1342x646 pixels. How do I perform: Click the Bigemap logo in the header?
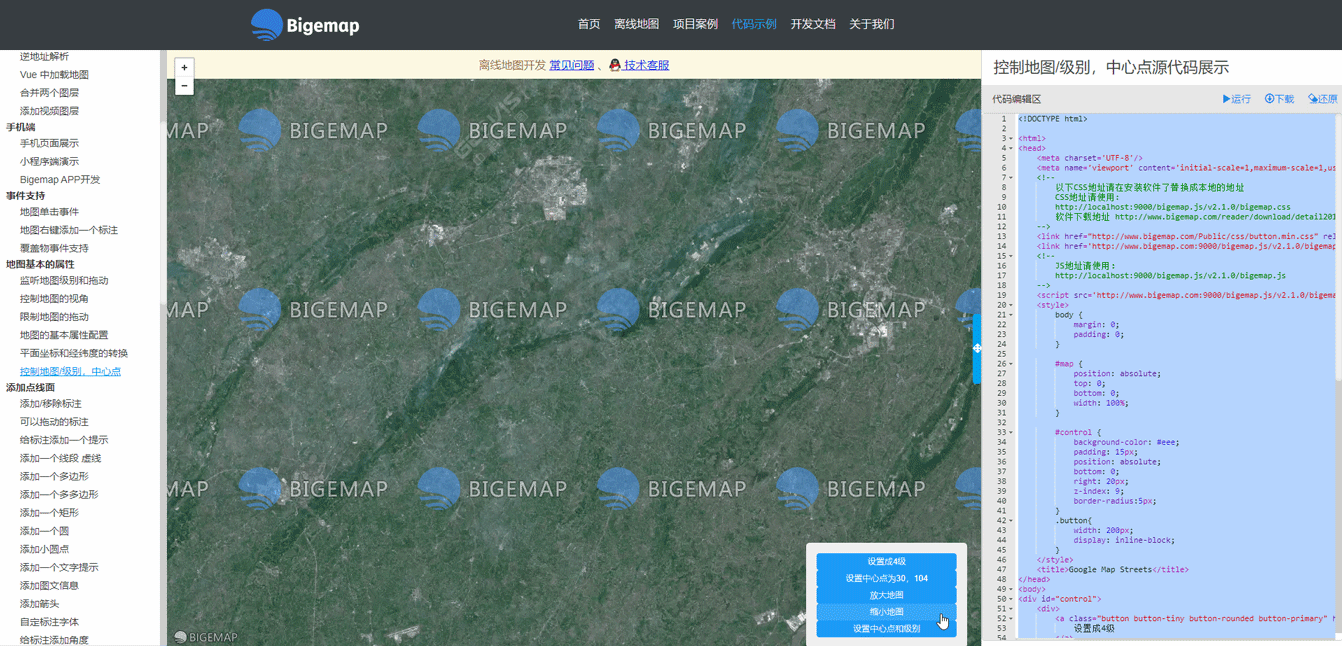pos(305,25)
